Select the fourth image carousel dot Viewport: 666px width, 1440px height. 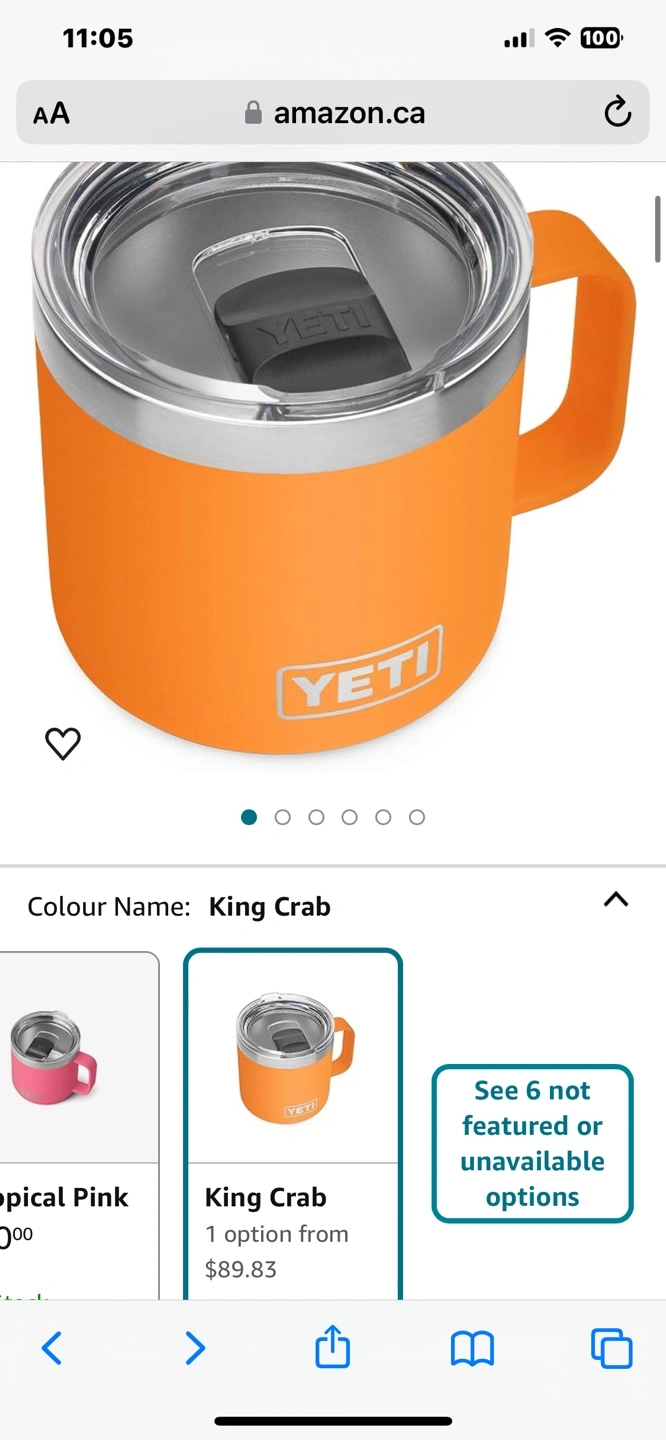tap(349, 817)
